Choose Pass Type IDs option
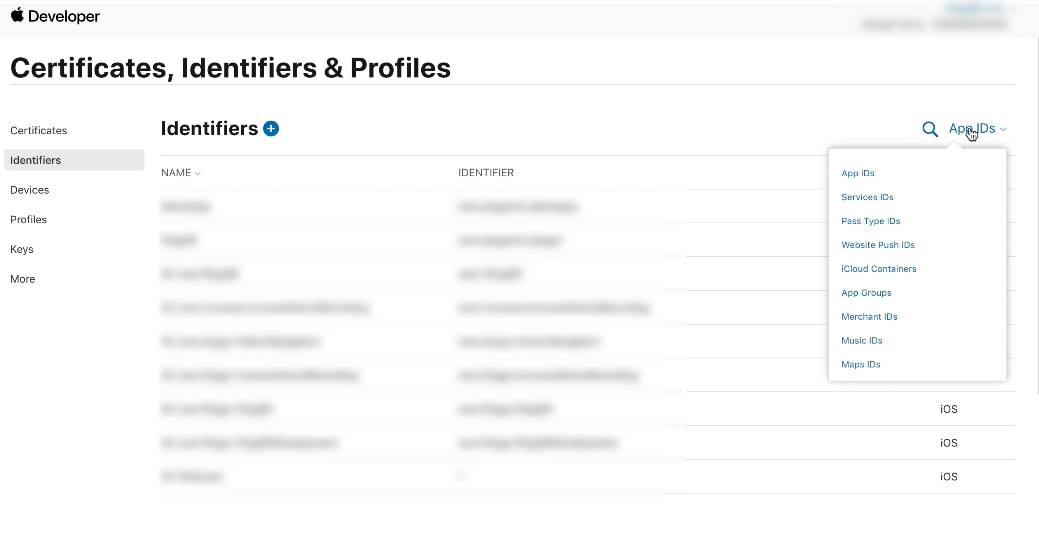Screen dimensions: 1039x547 (870, 221)
